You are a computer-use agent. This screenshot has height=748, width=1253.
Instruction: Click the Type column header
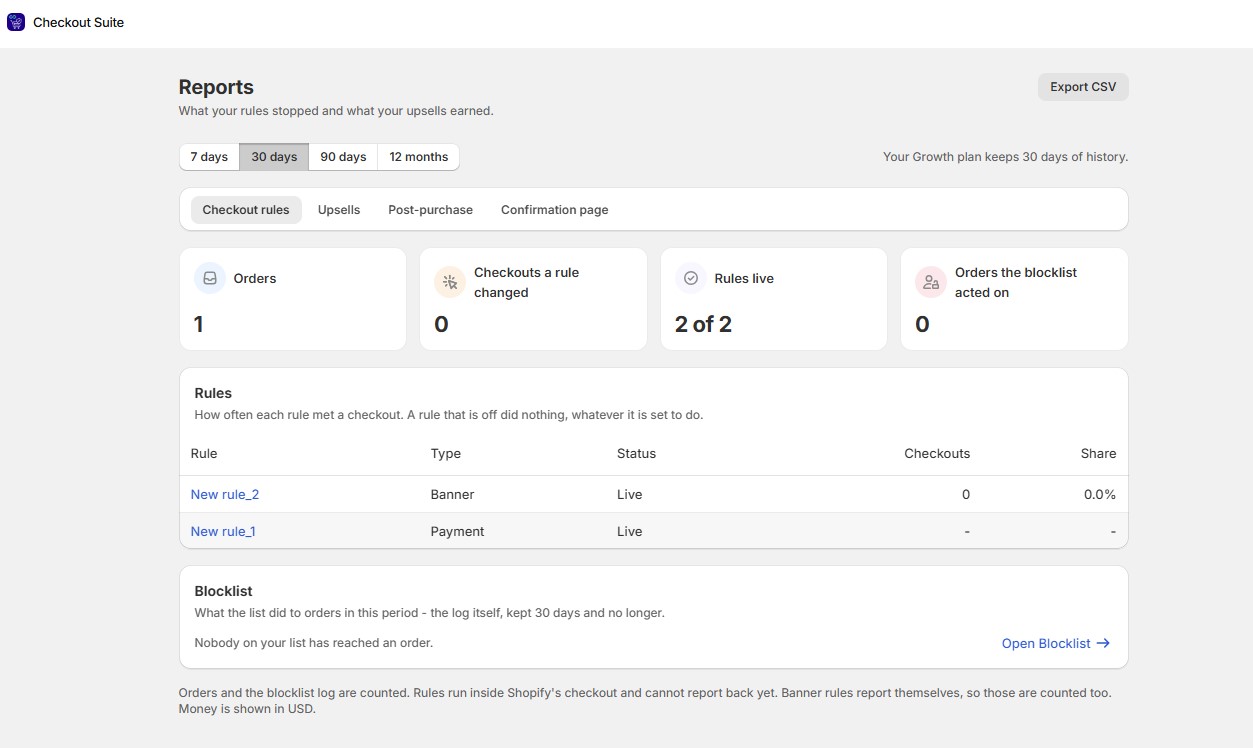(446, 453)
